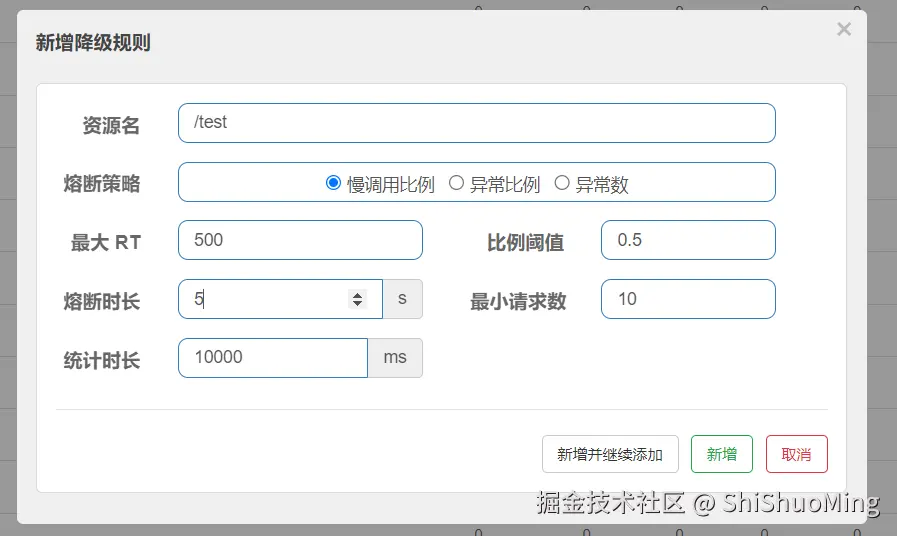The width and height of the screenshot is (897, 536).
Task: Click the 比例阈值 field with 0.5
Action: (688, 240)
